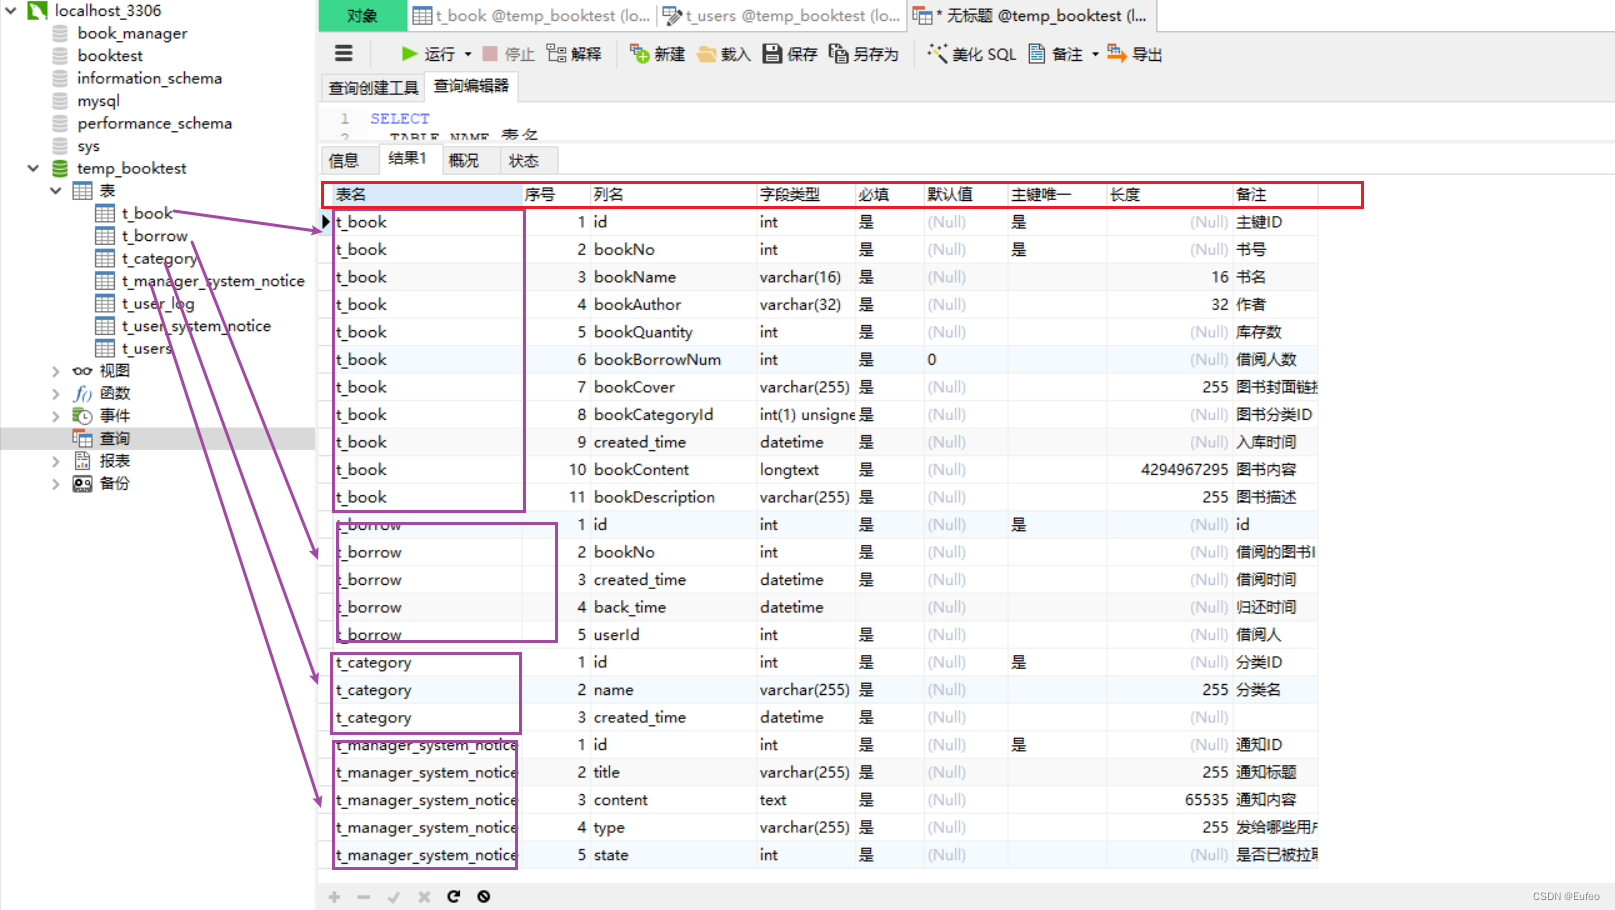Select the t_user_log table in tree
This screenshot has height=910, width=1615.
coord(158,303)
